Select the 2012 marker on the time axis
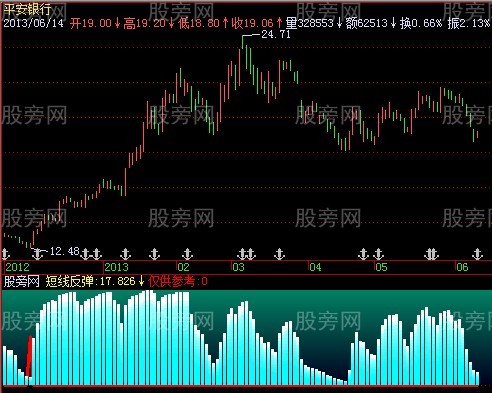The image size is (492, 393). pos(17,267)
